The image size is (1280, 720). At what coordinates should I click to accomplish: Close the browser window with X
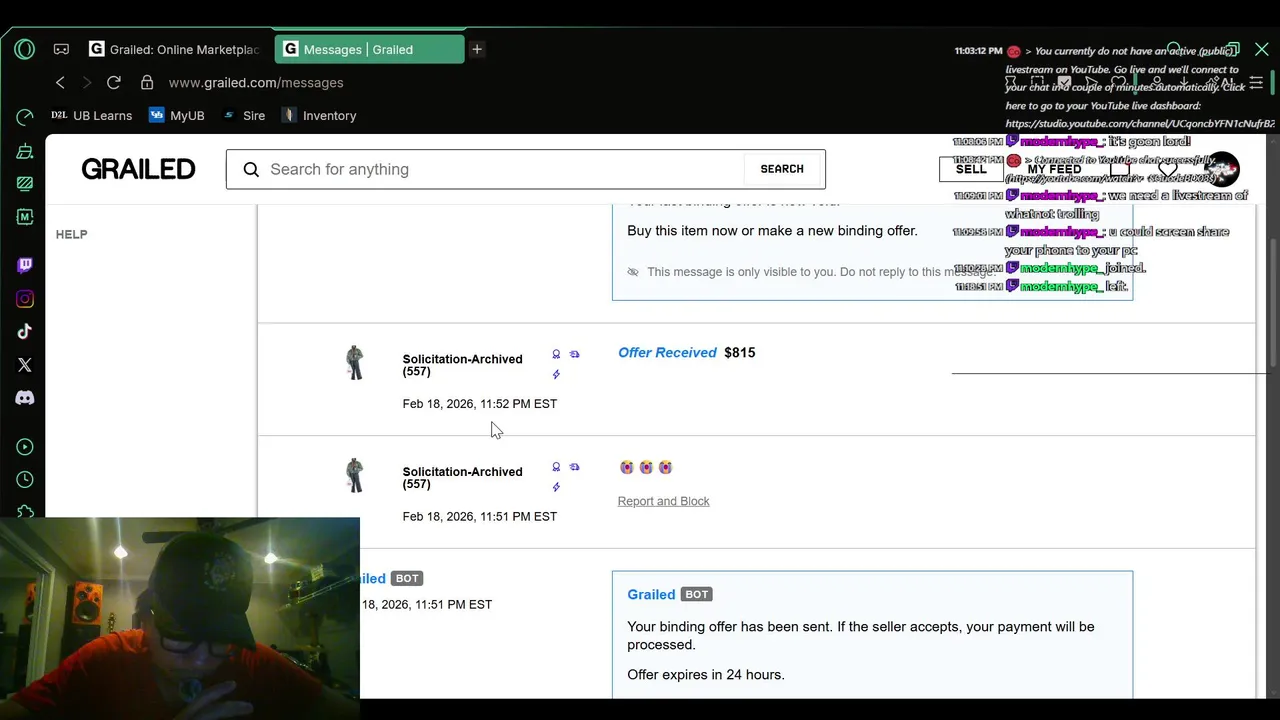(1262, 49)
